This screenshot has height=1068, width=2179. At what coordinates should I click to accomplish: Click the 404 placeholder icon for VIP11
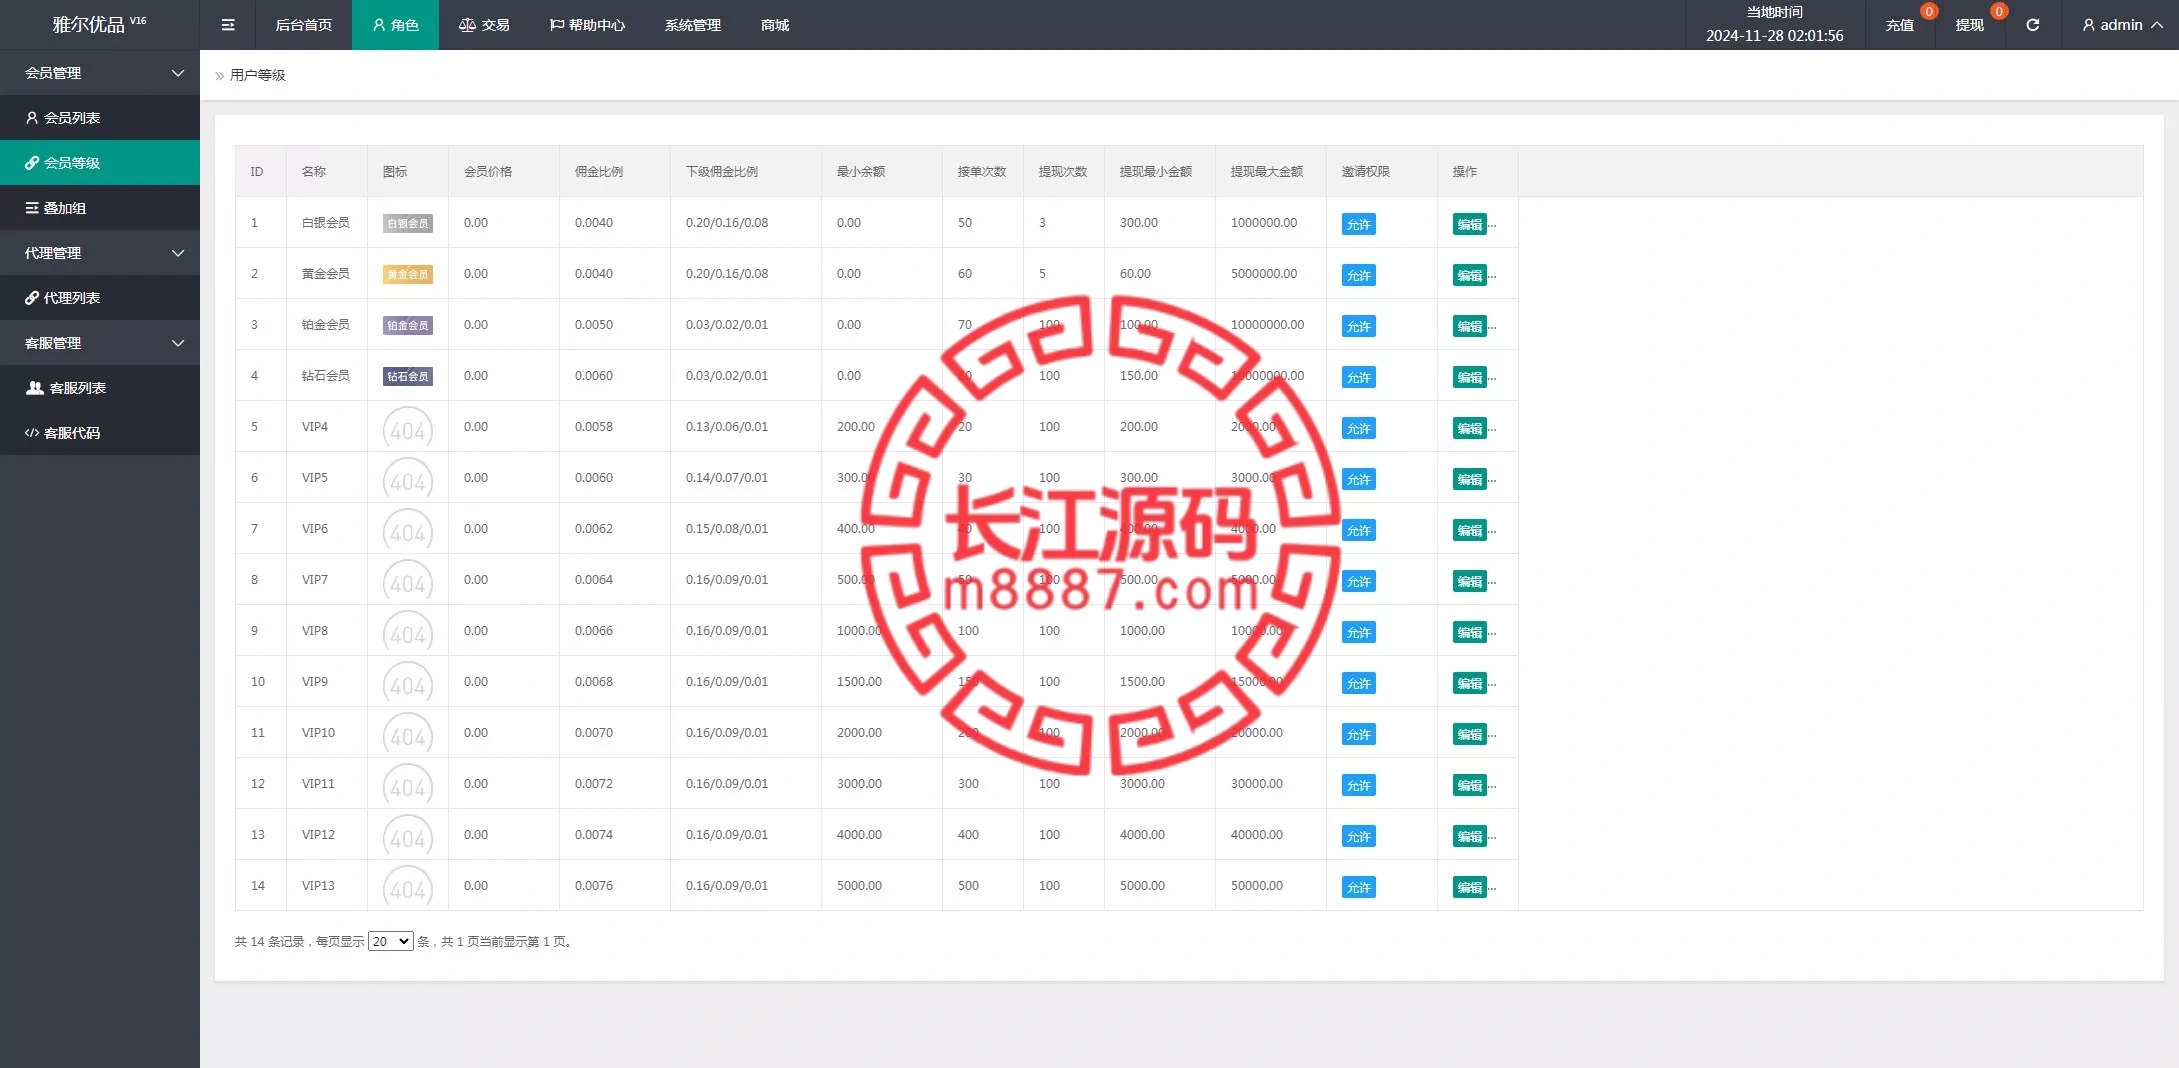pyautogui.click(x=408, y=784)
